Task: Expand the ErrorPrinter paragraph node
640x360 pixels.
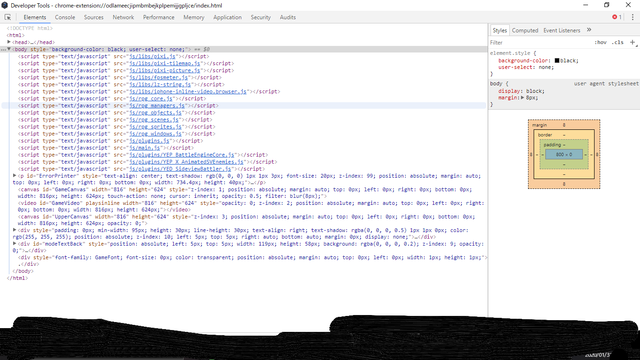Action: 15,176
